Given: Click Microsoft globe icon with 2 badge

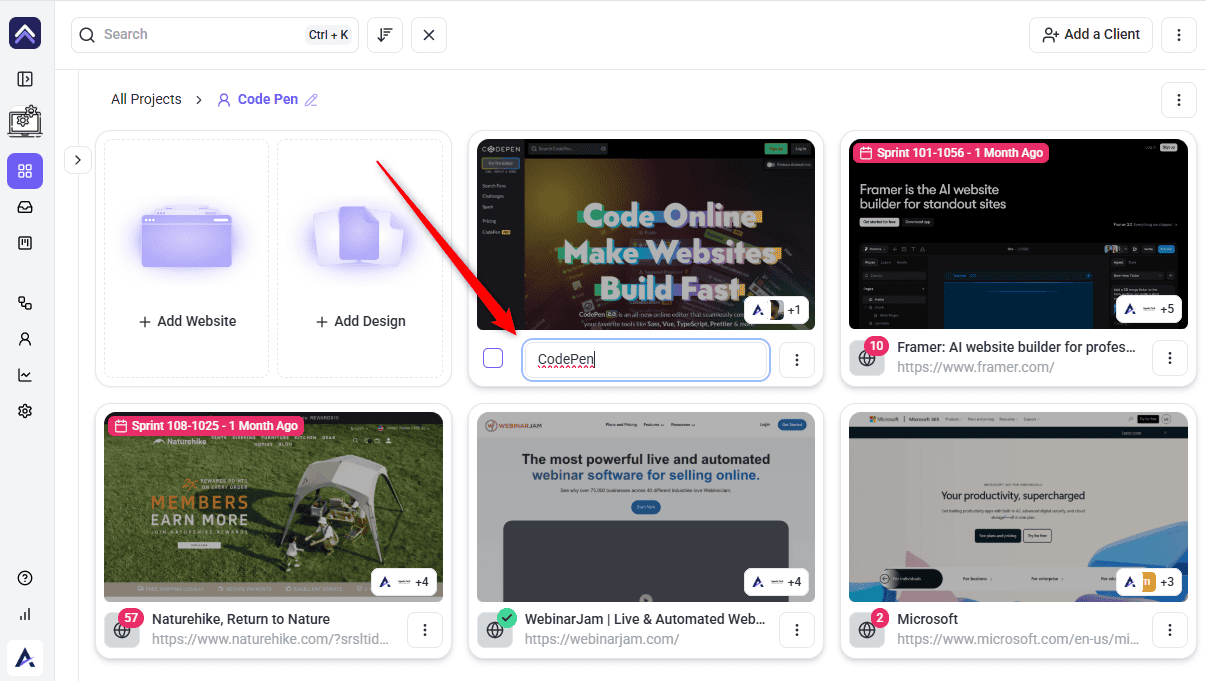Looking at the screenshot, I should click(x=867, y=629).
